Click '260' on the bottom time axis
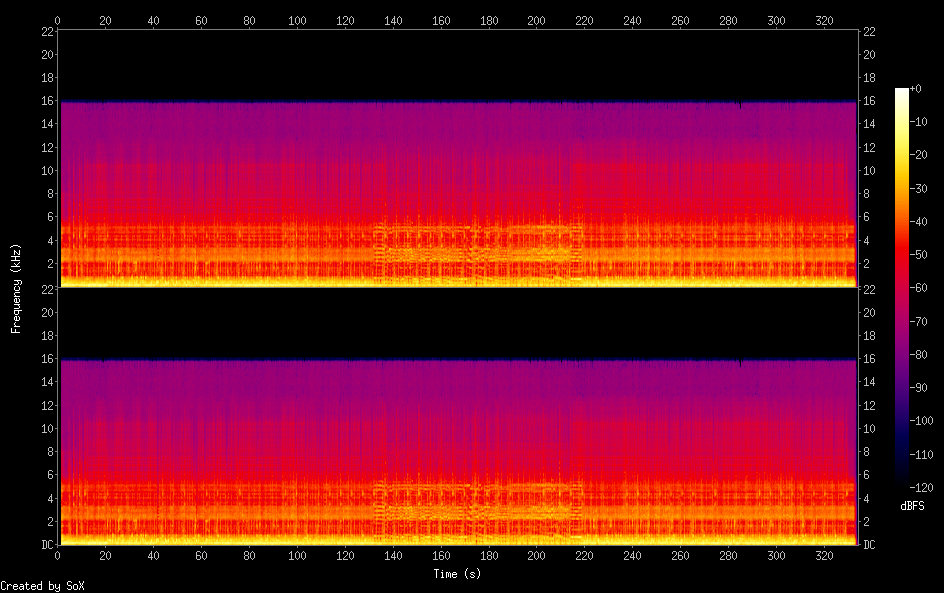Screen dimensions: 944x593 [680, 556]
